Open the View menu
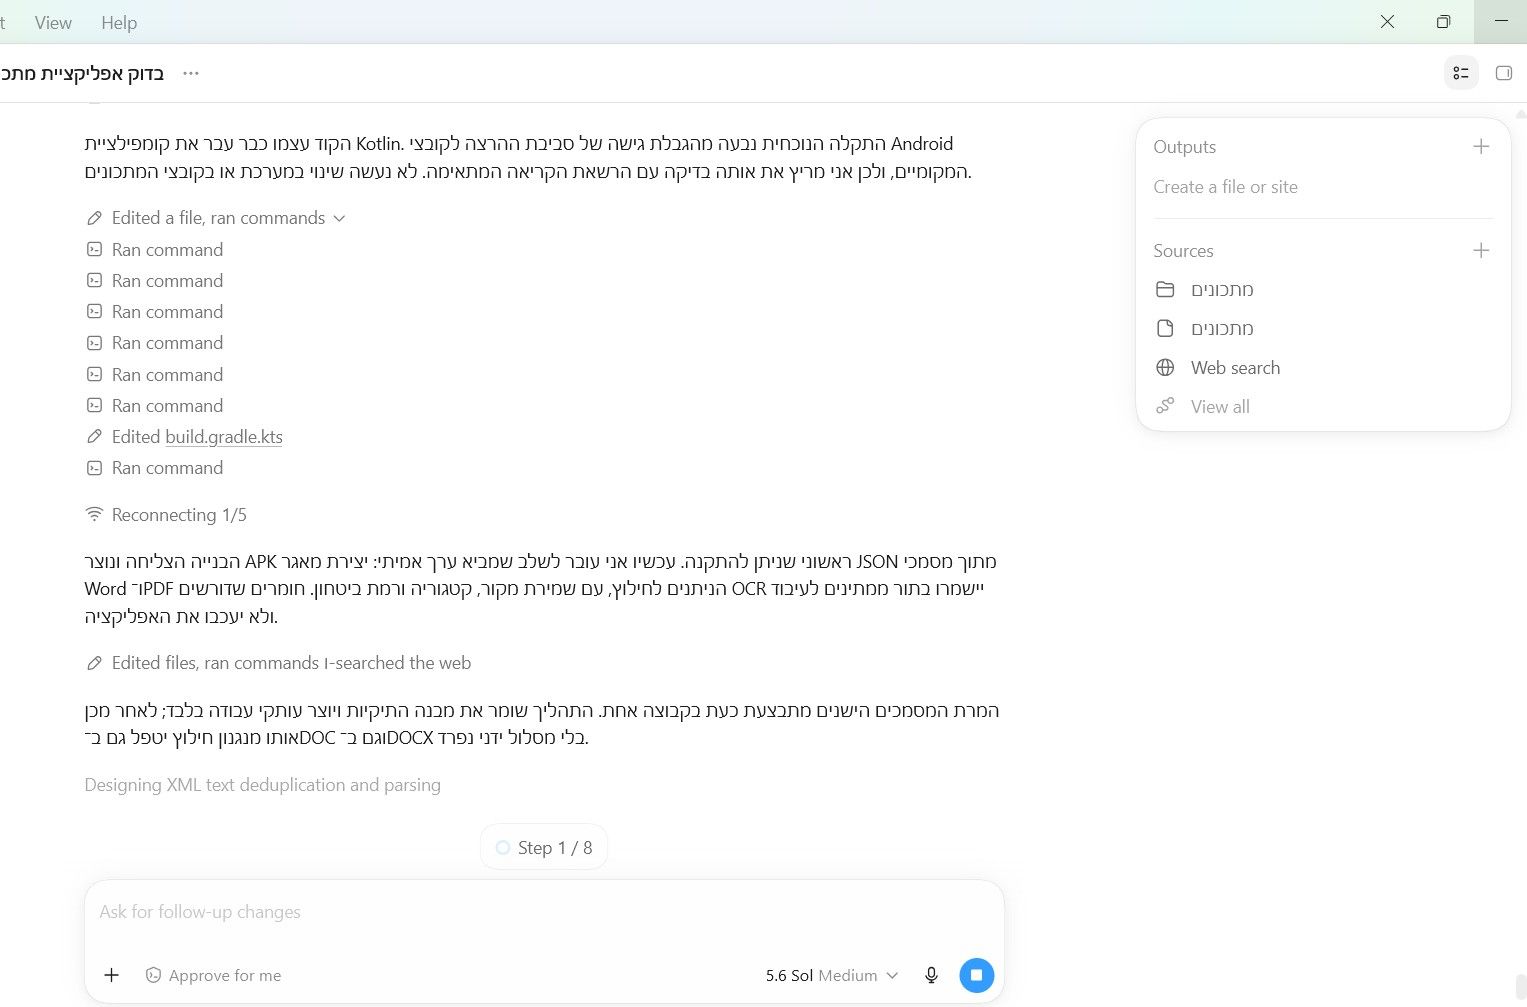The image size is (1527, 1007). pyautogui.click(x=53, y=22)
